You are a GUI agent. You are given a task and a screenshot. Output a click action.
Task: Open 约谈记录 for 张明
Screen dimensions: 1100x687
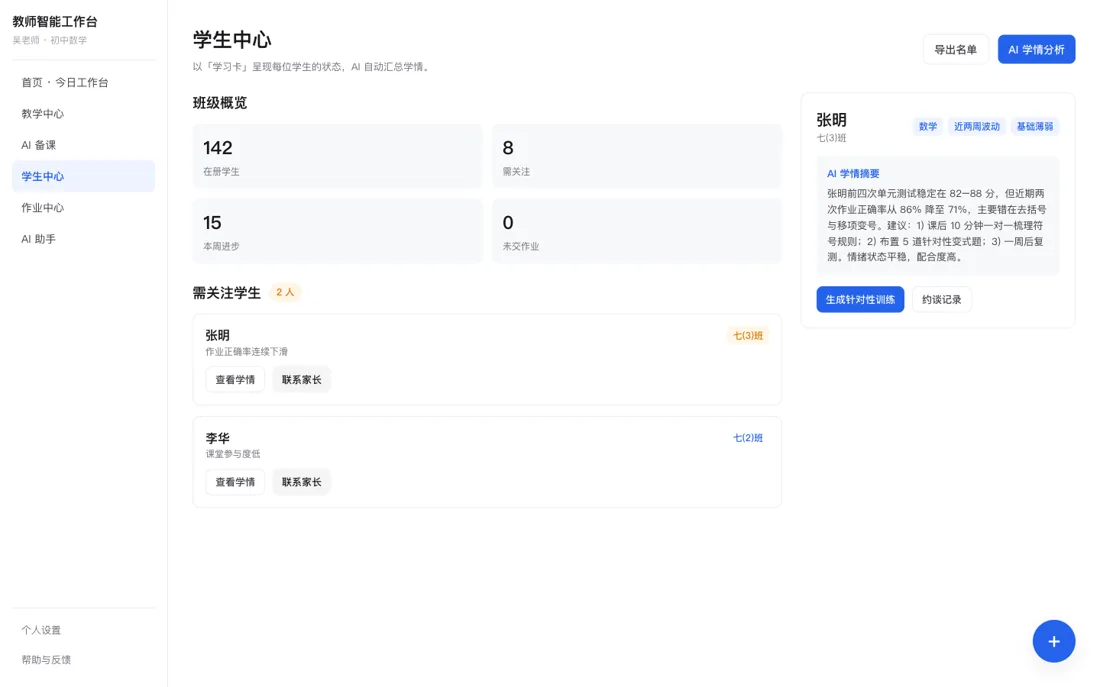(941, 300)
